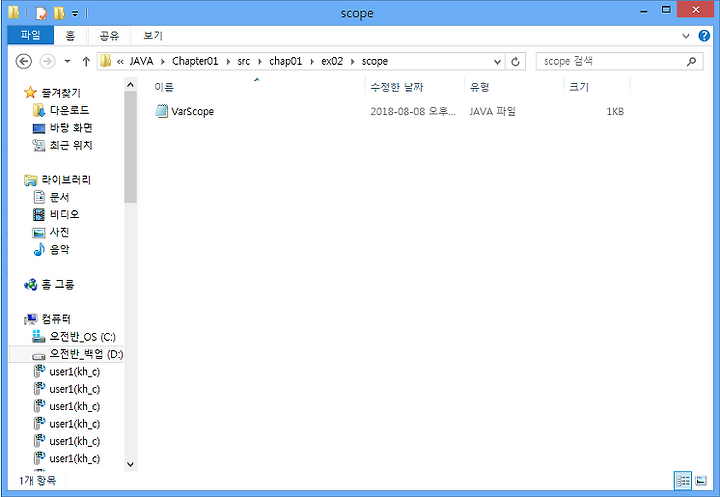Expand the address bar history dropdown
The image size is (720, 497).
(x=497, y=62)
